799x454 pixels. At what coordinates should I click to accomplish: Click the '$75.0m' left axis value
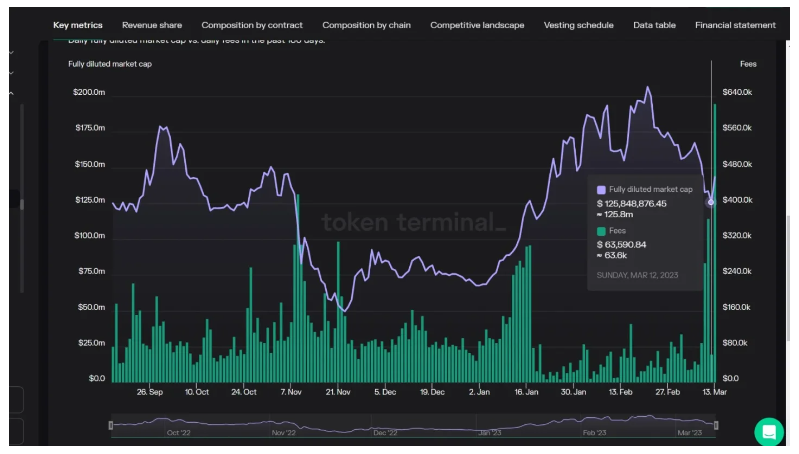click(x=91, y=271)
